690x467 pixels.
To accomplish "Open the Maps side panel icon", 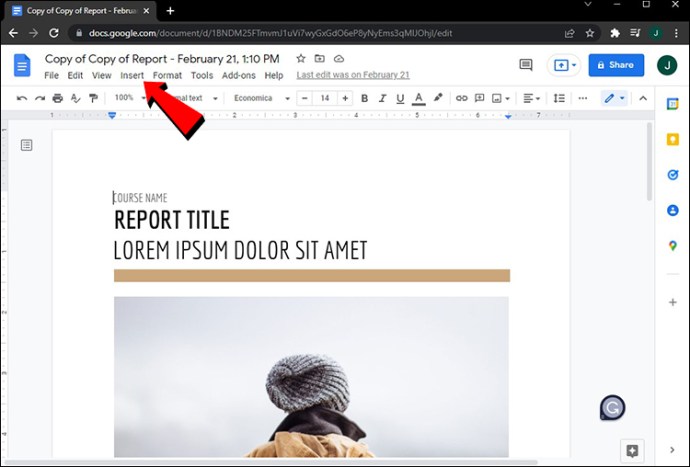I will (672, 246).
